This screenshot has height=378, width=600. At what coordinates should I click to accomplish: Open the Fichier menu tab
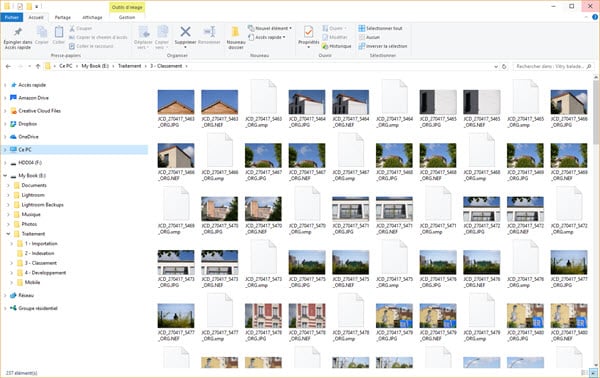point(11,17)
